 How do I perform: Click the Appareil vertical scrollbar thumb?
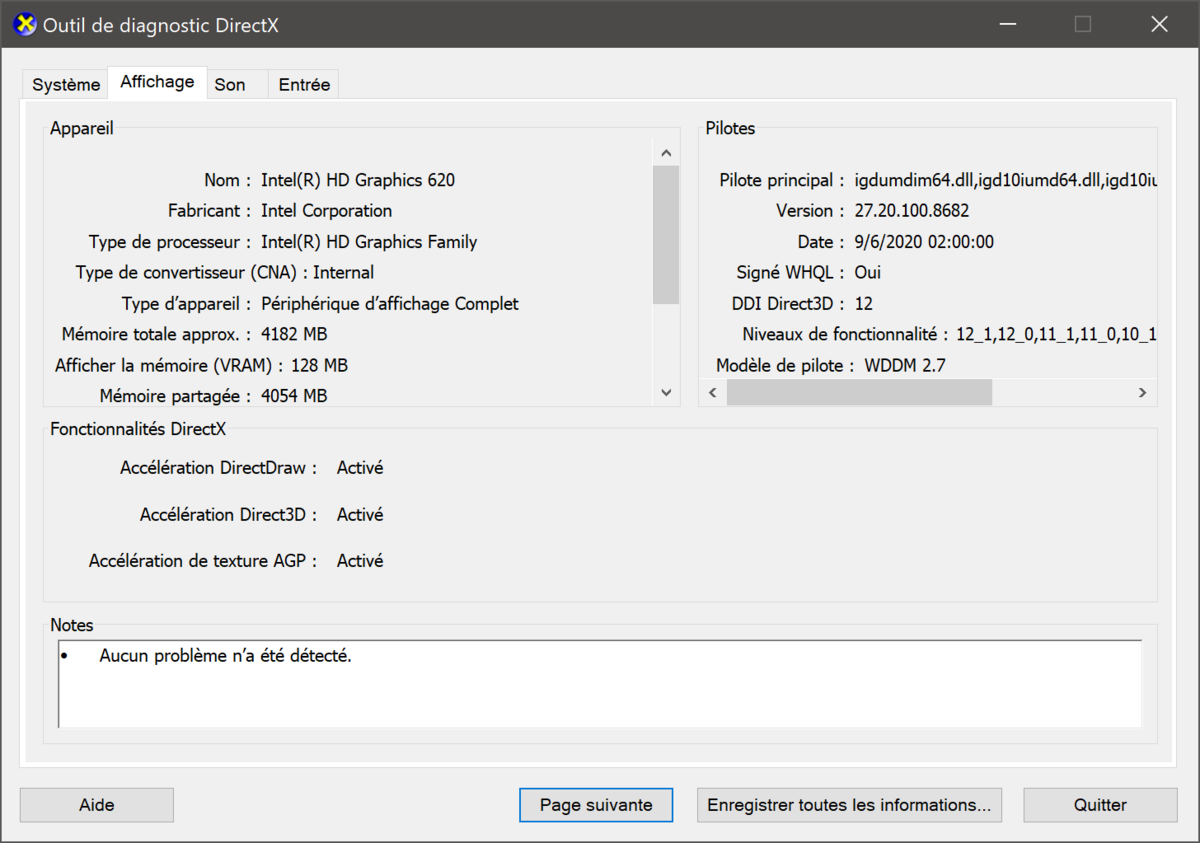[x=666, y=235]
